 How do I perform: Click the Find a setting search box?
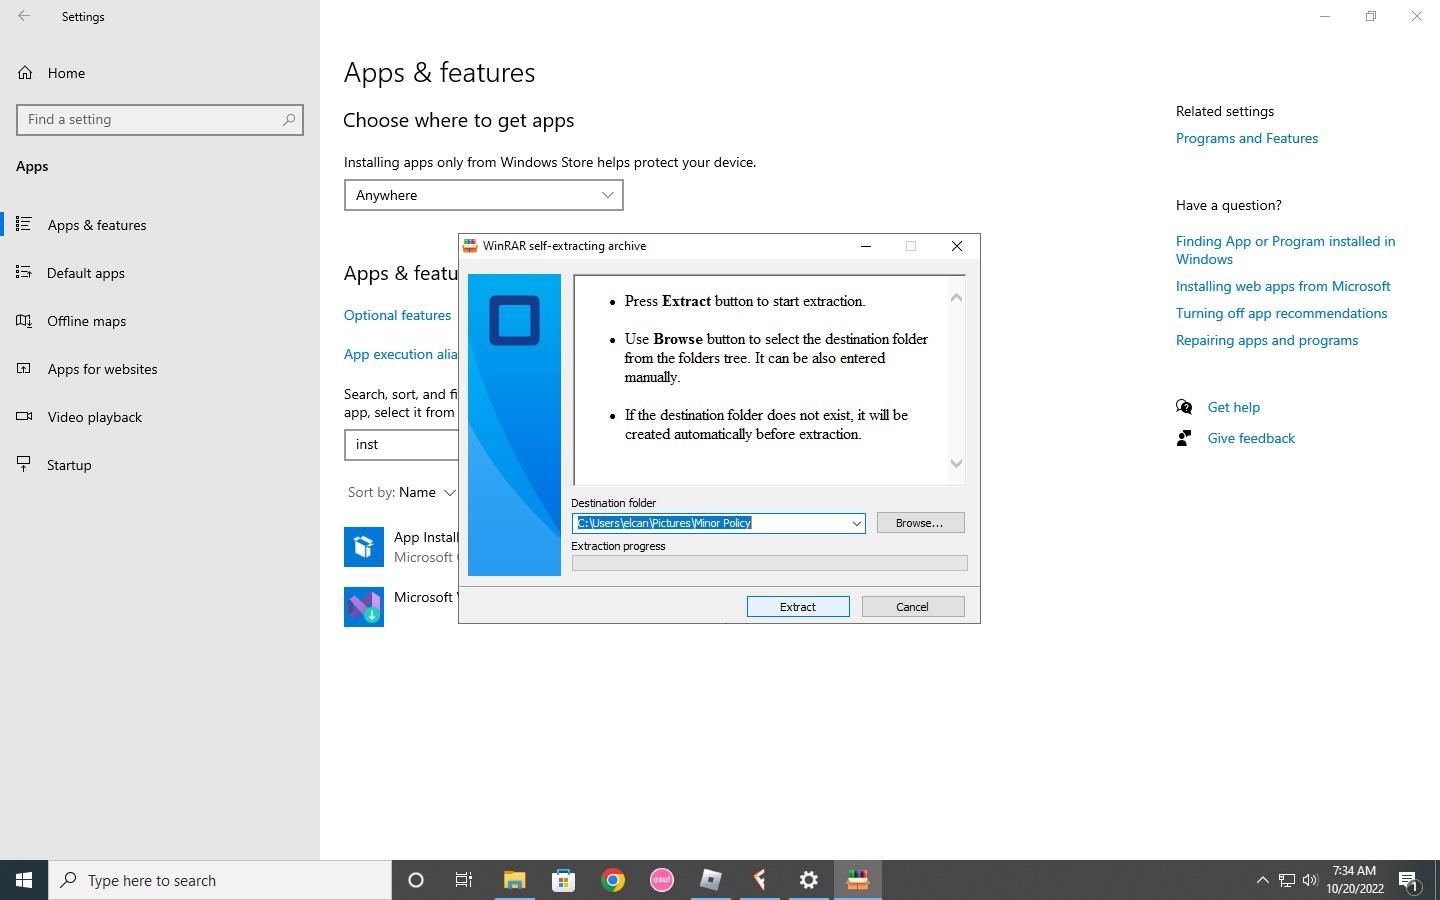point(150,119)
